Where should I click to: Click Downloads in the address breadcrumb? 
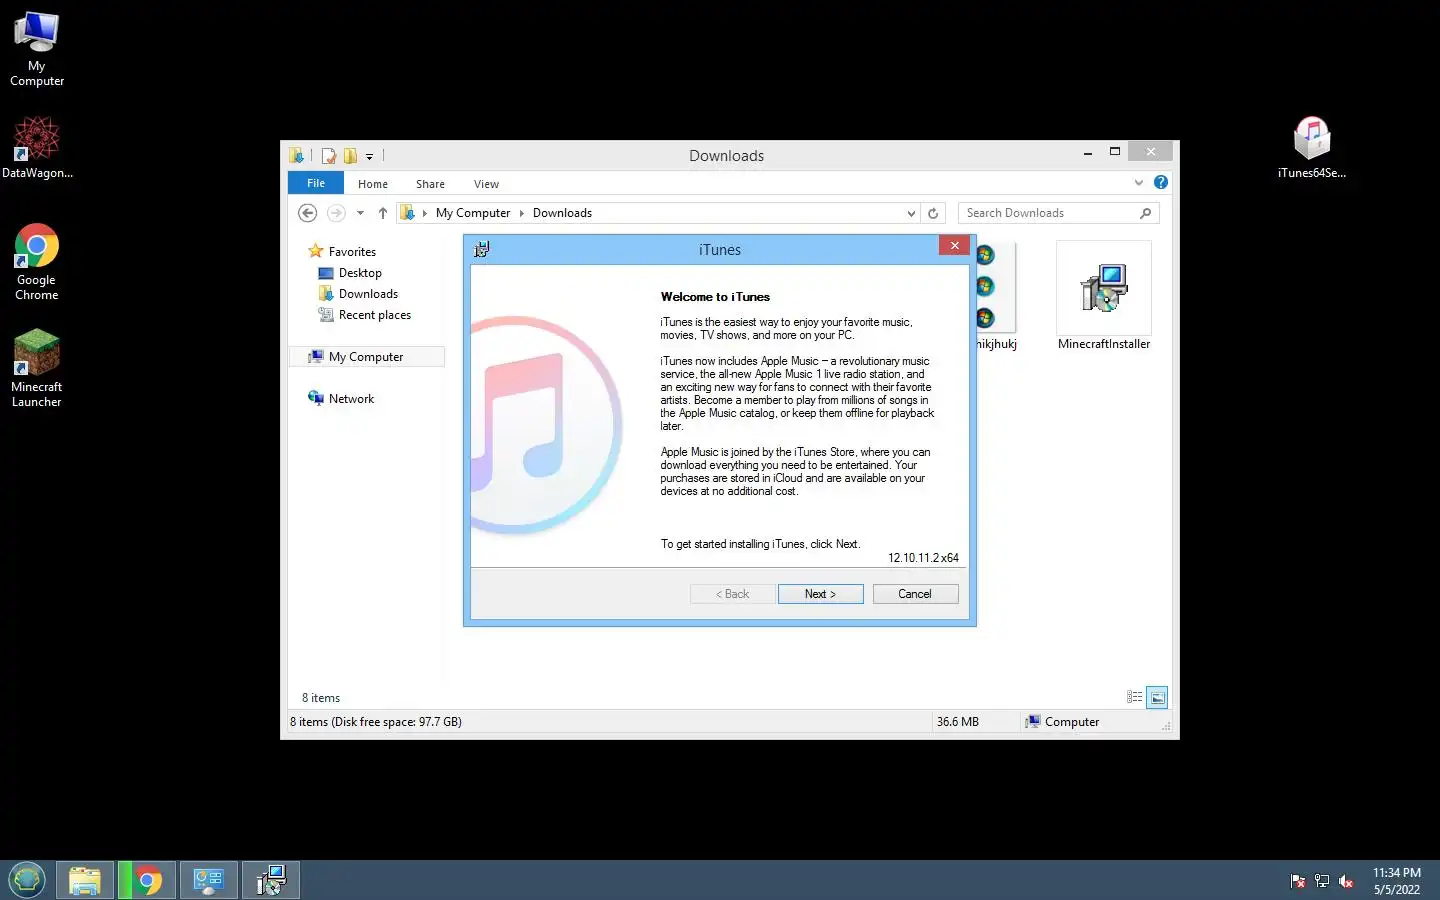point(562,213)
